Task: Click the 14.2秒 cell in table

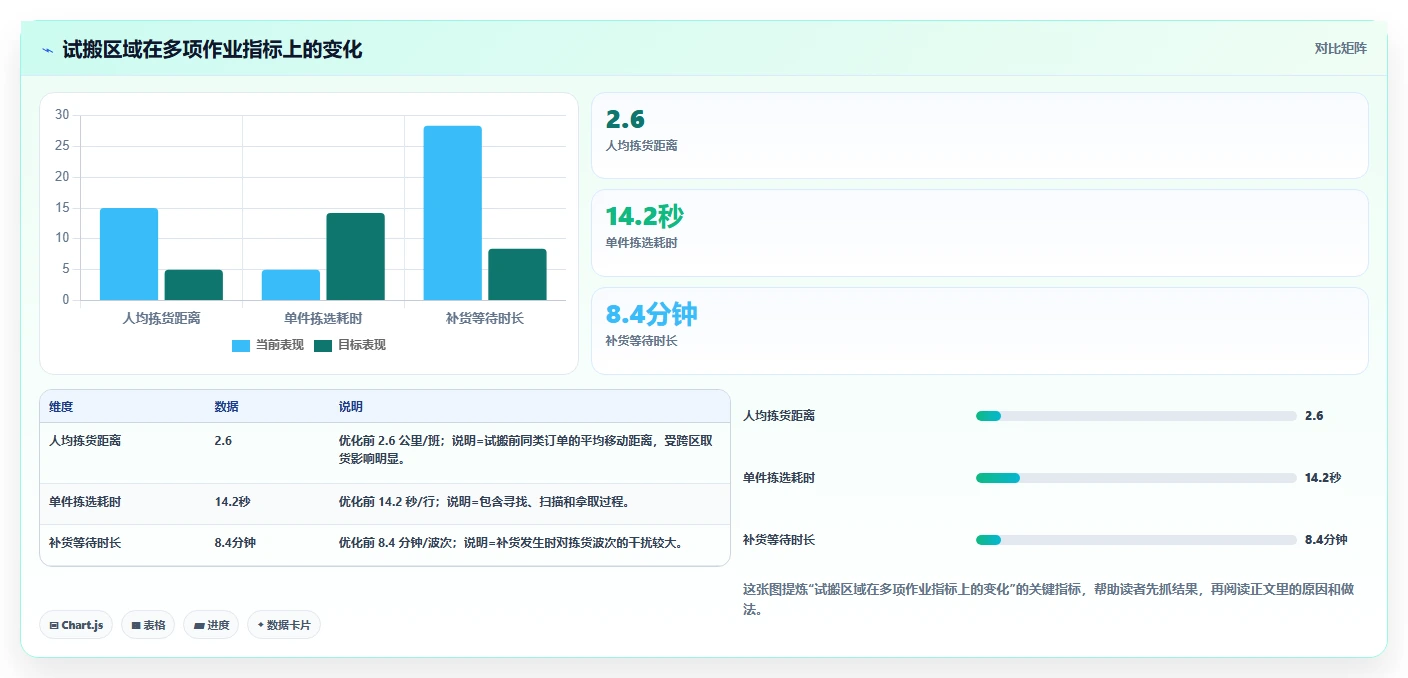Action: point(232,502)
